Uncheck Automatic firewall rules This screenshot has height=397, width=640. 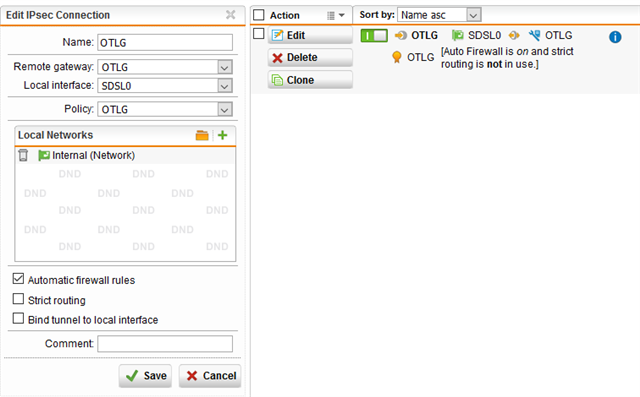[x=18, y=279]
